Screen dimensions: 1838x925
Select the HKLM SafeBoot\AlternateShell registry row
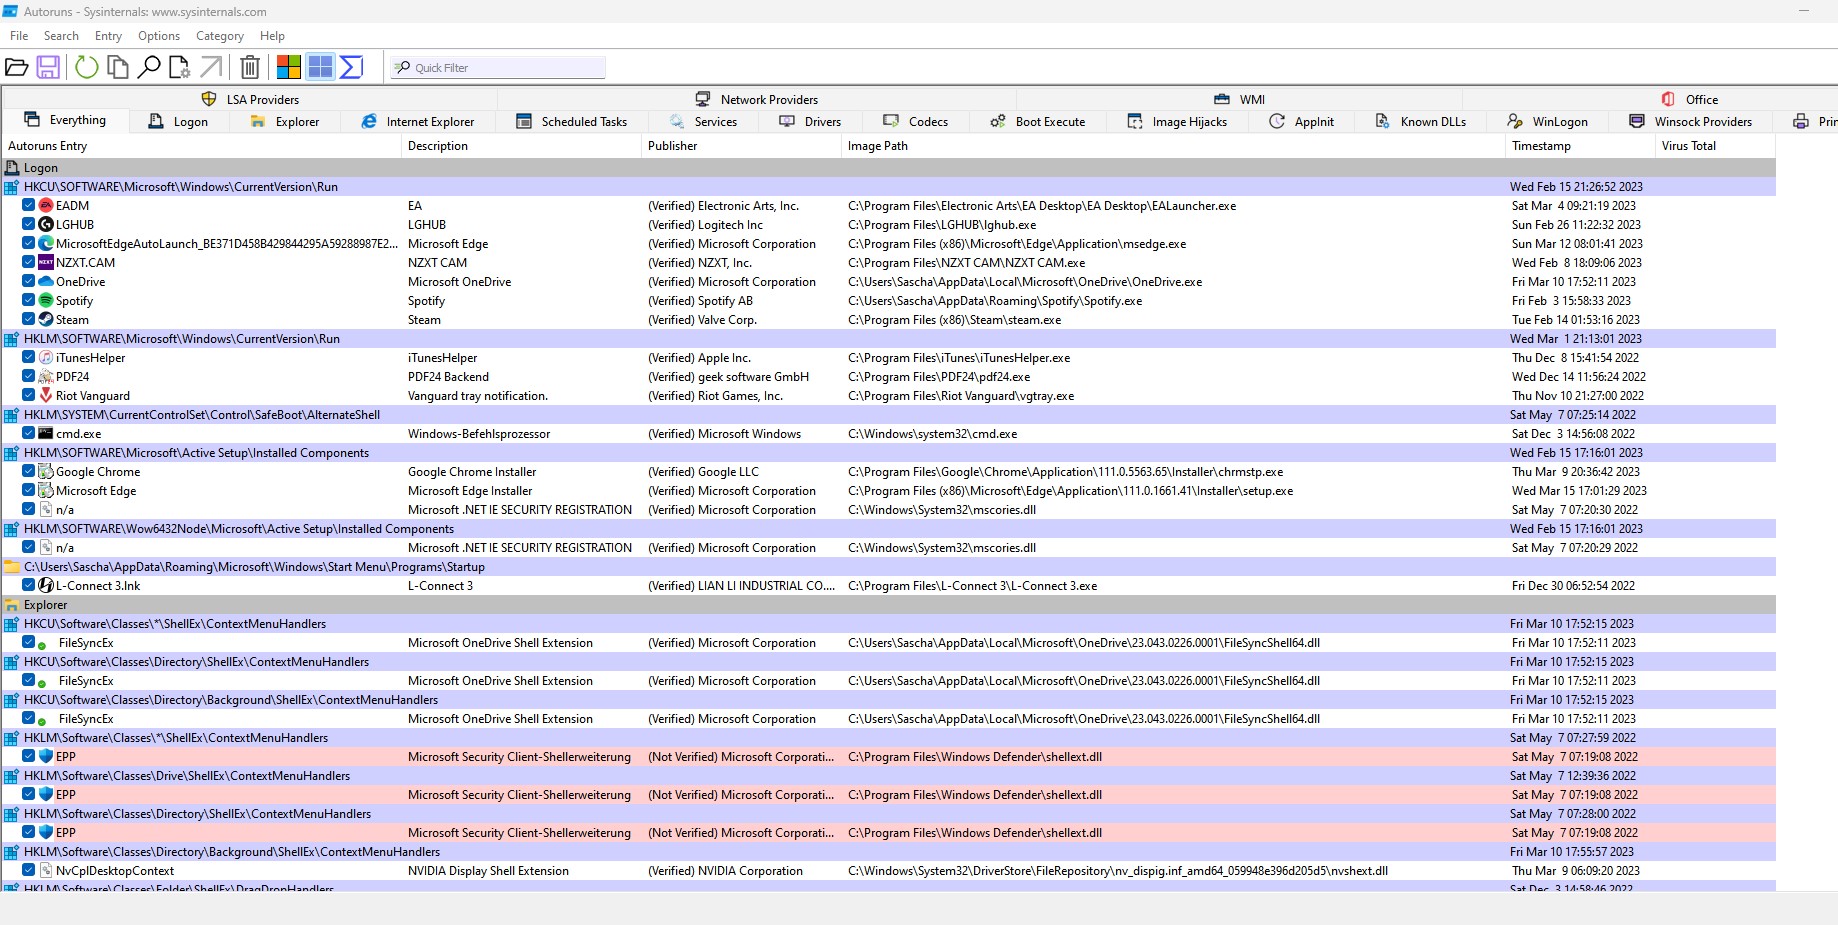(888, 415)
